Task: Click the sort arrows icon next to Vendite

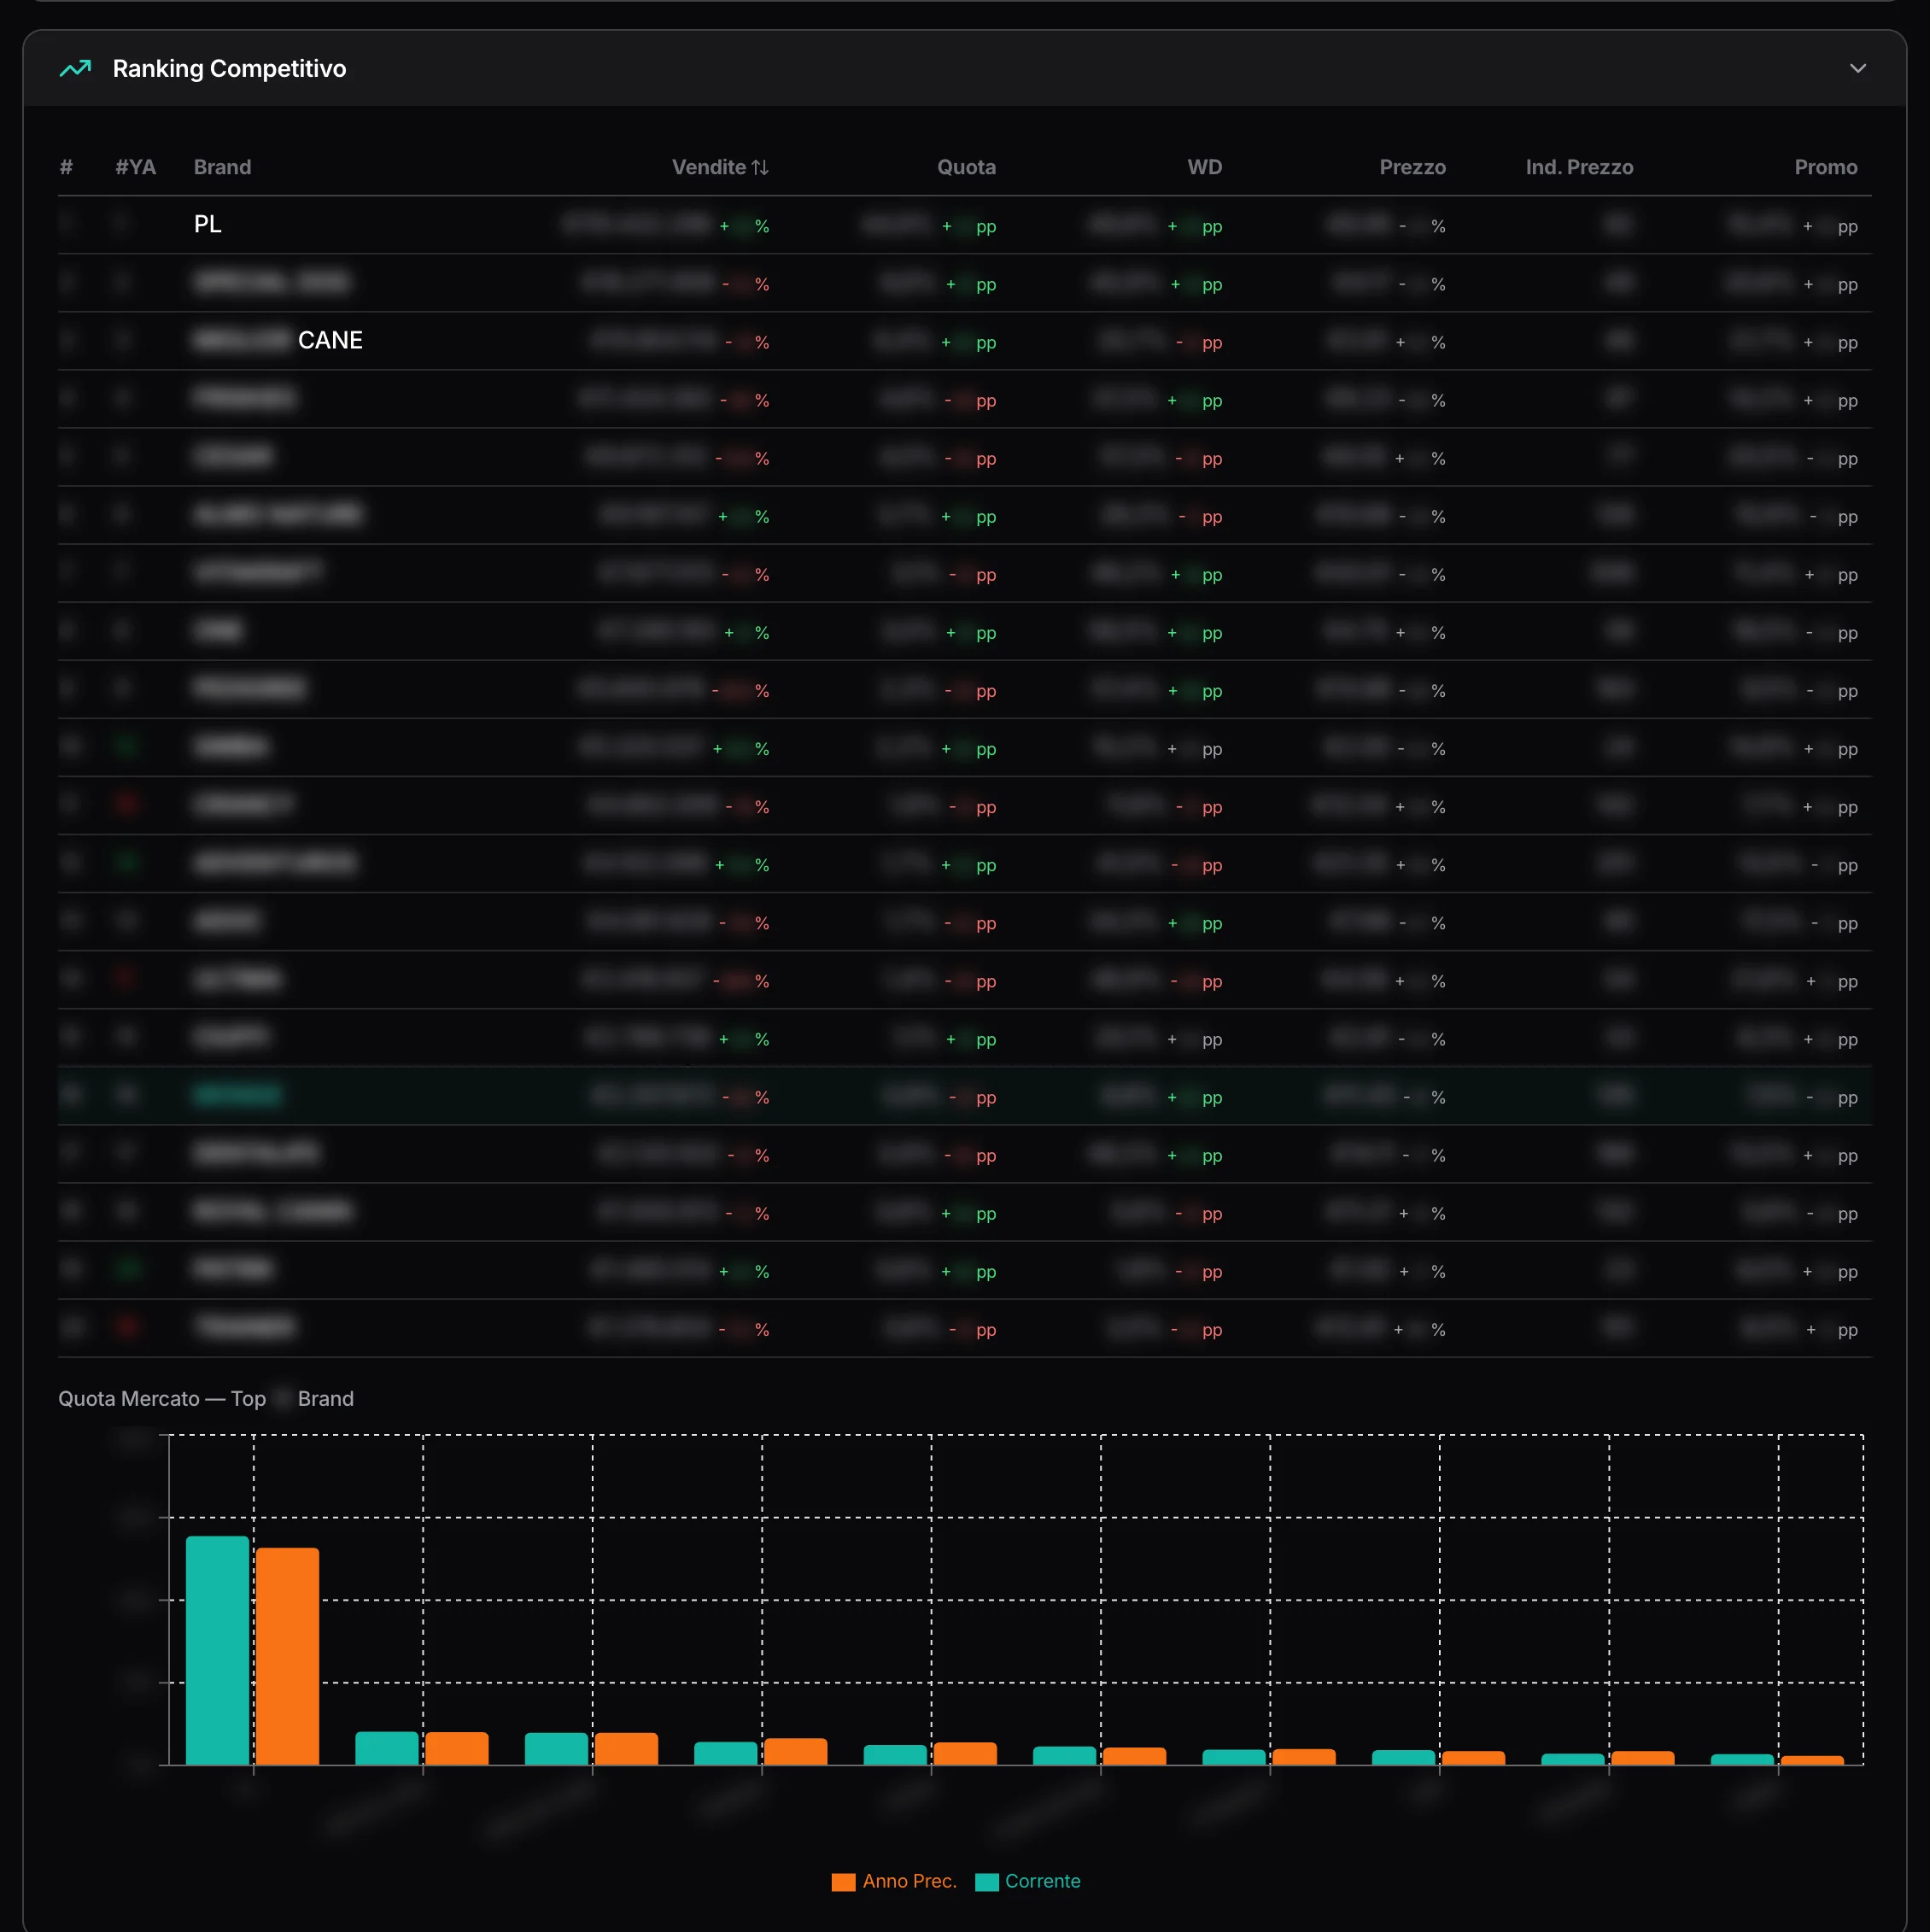Action: (x=760, y=167)
